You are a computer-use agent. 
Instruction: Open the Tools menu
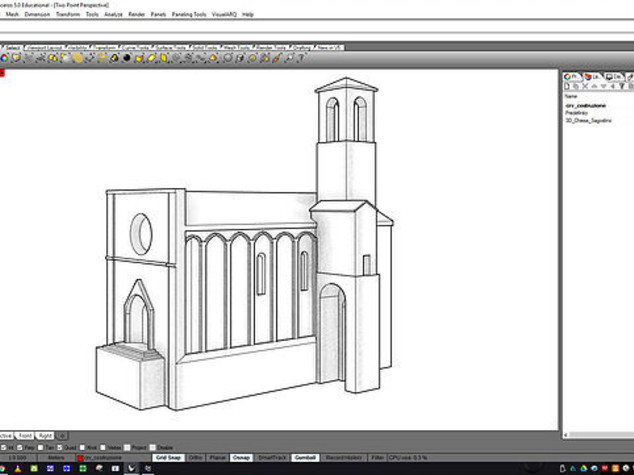[92, 14]
